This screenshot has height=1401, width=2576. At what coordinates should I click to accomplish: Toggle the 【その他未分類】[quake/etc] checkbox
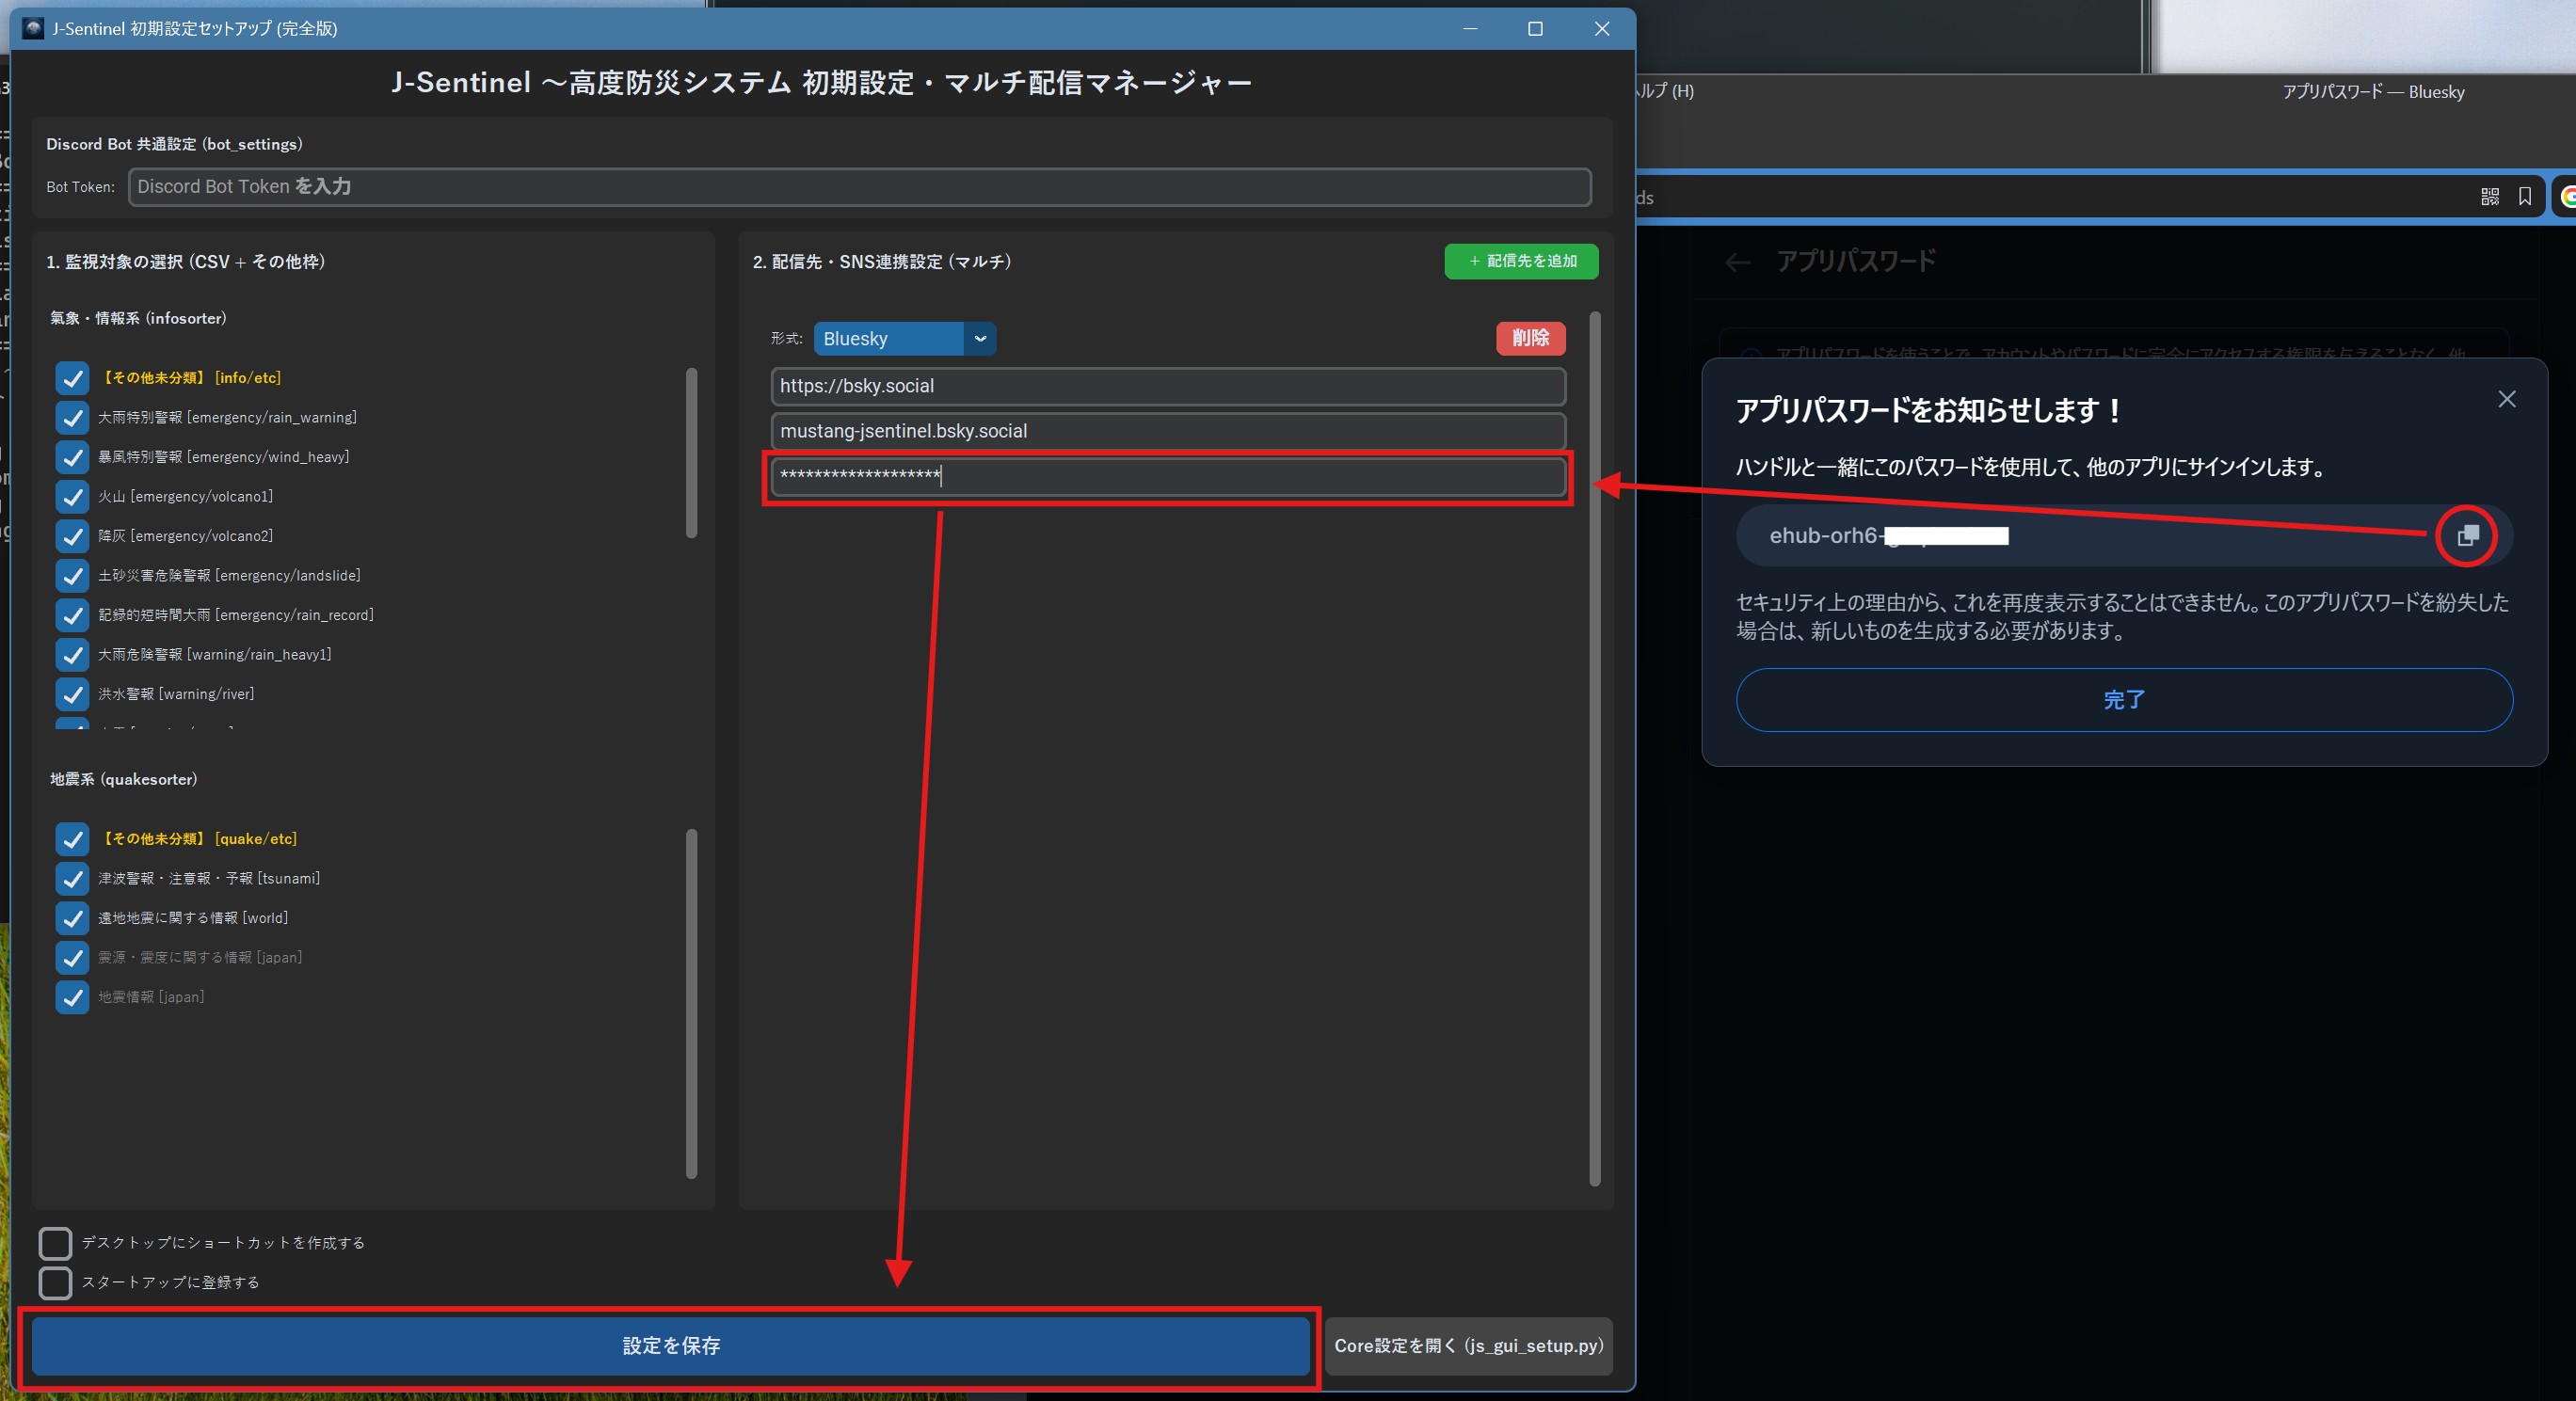click(x=72, y=839)
